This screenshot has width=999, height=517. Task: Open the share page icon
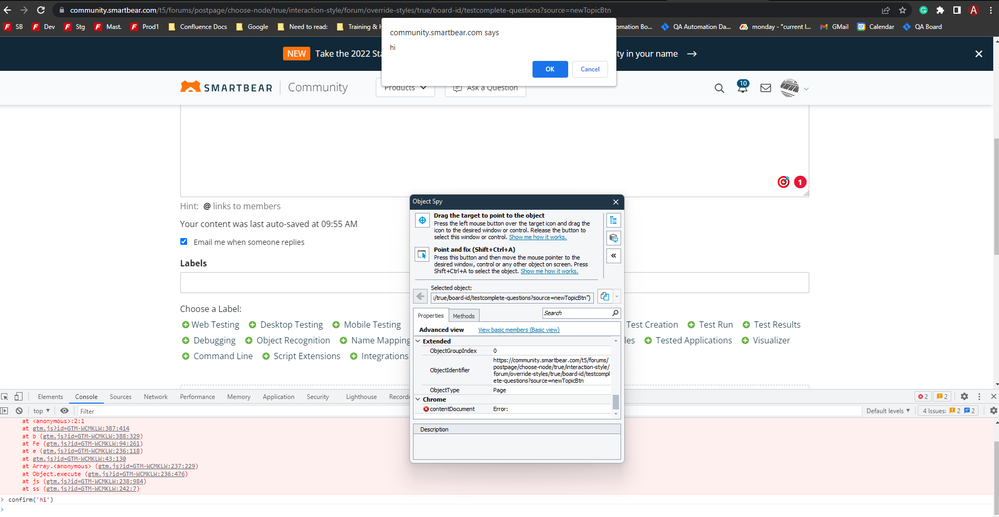(x=886, y=10)
